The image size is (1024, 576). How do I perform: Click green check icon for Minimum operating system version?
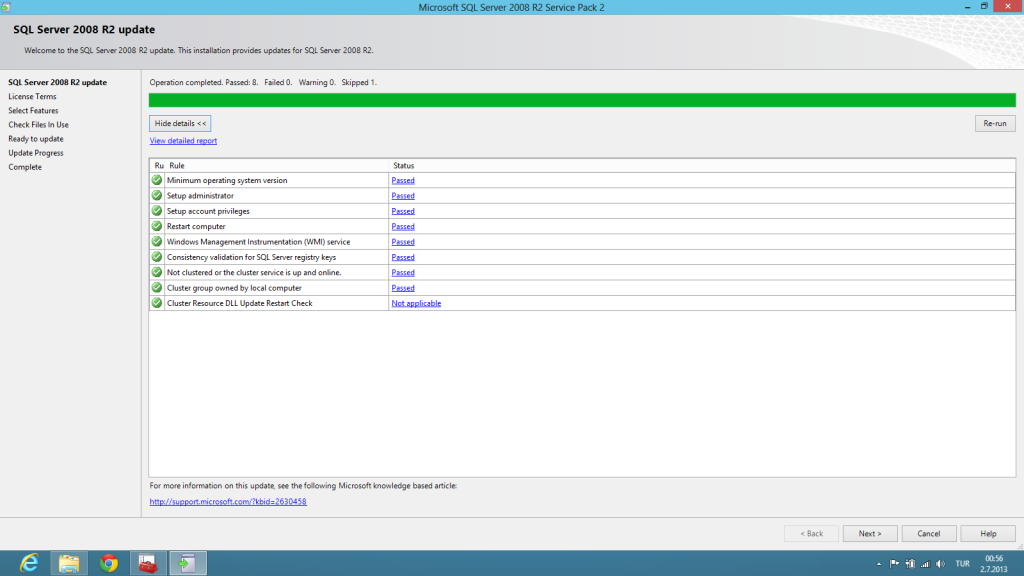(157, 180)
